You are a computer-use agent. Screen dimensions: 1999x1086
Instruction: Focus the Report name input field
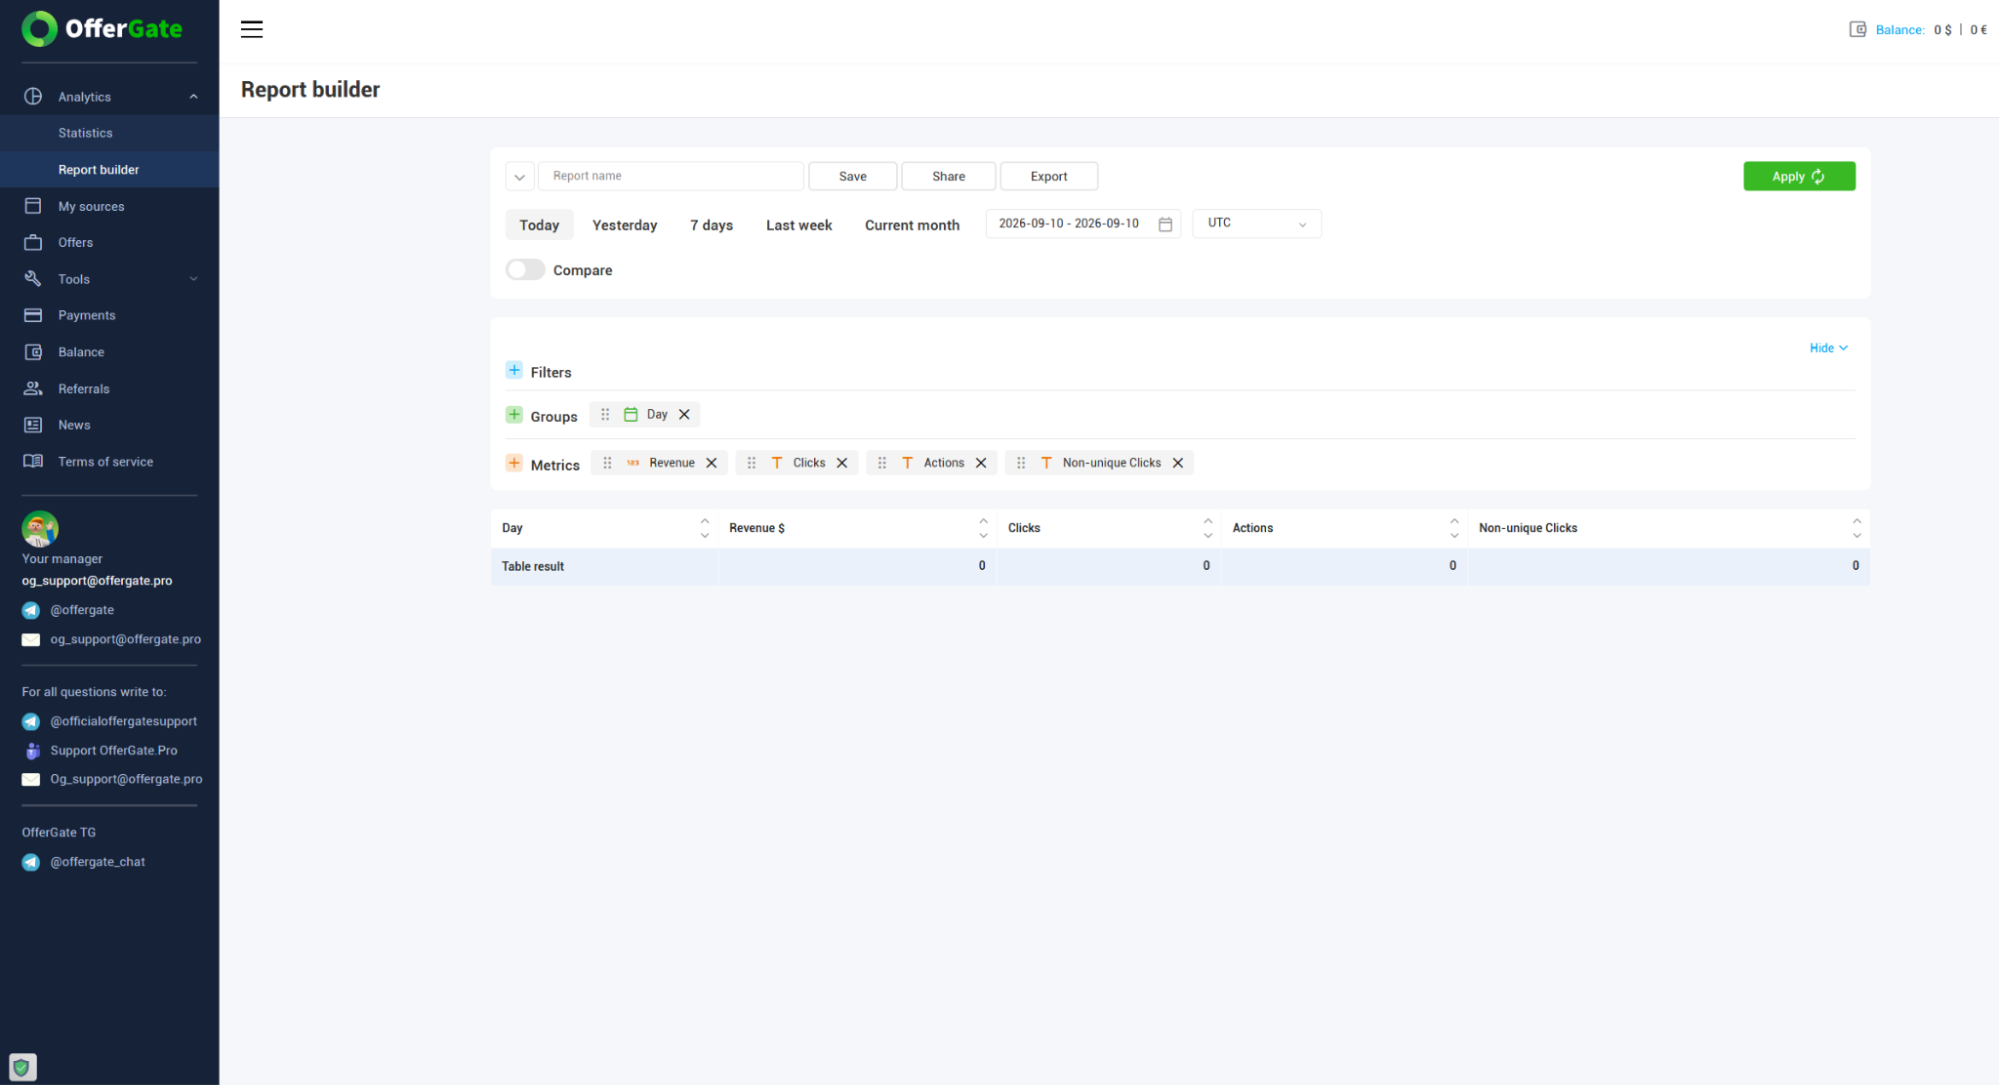point(671,177)
